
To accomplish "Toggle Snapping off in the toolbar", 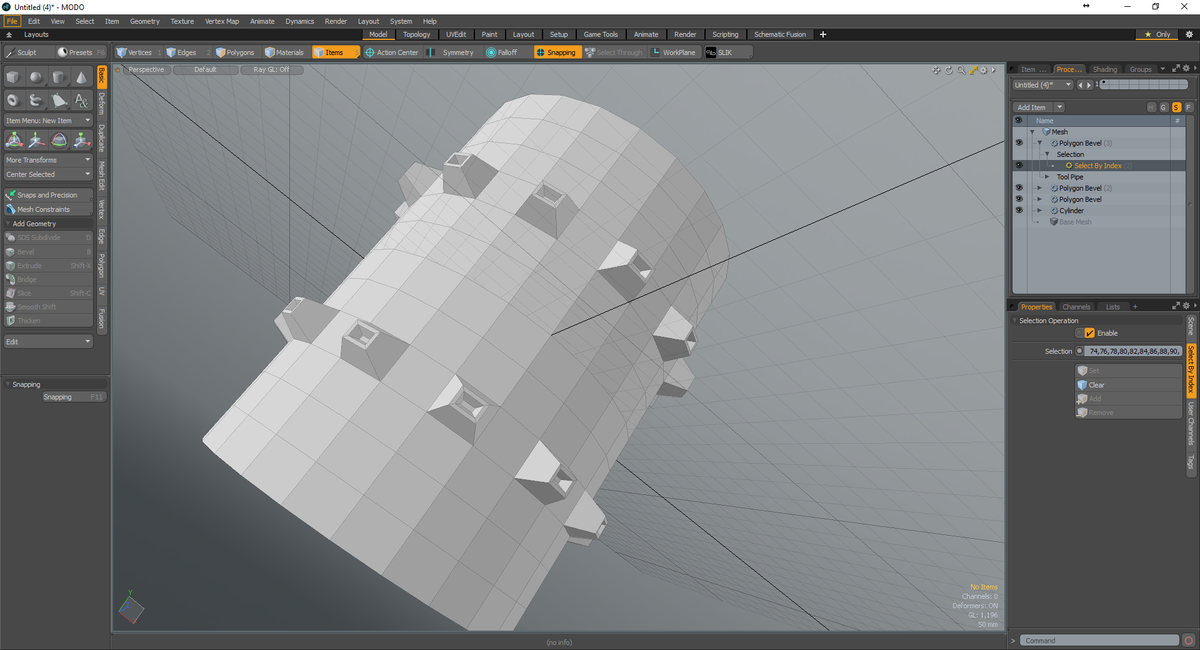I will [x=556, y=51].
